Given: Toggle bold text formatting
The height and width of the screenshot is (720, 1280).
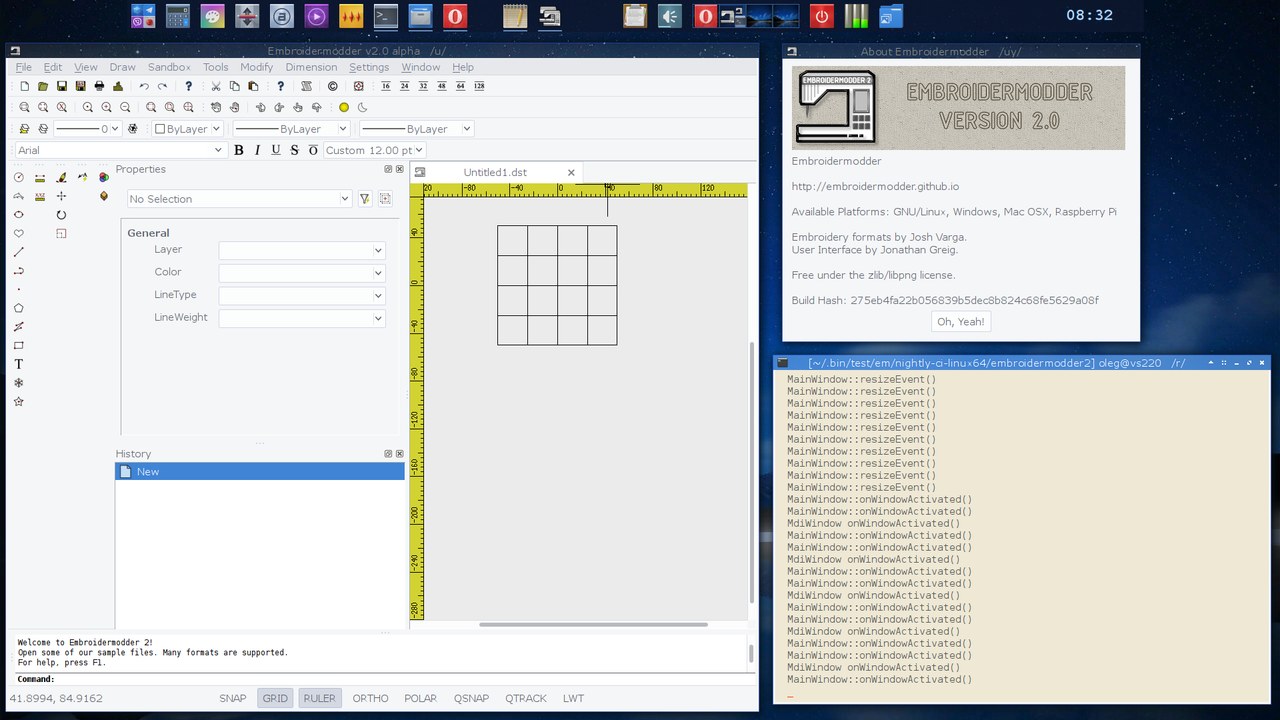Looking at the screenshot, I should click(238, 150).
